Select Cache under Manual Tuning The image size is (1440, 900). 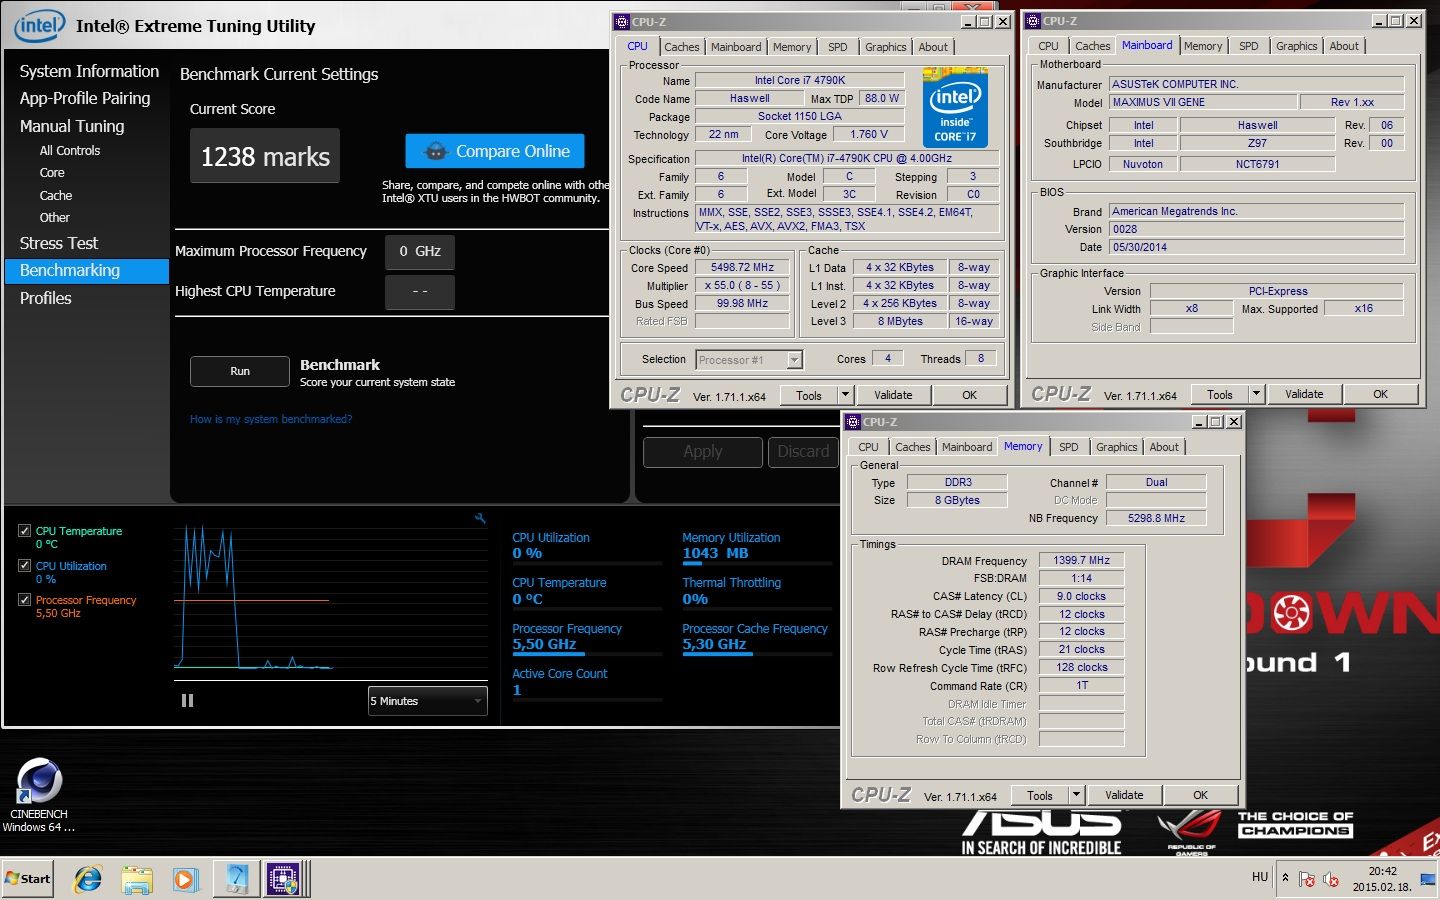coord(56,196)
